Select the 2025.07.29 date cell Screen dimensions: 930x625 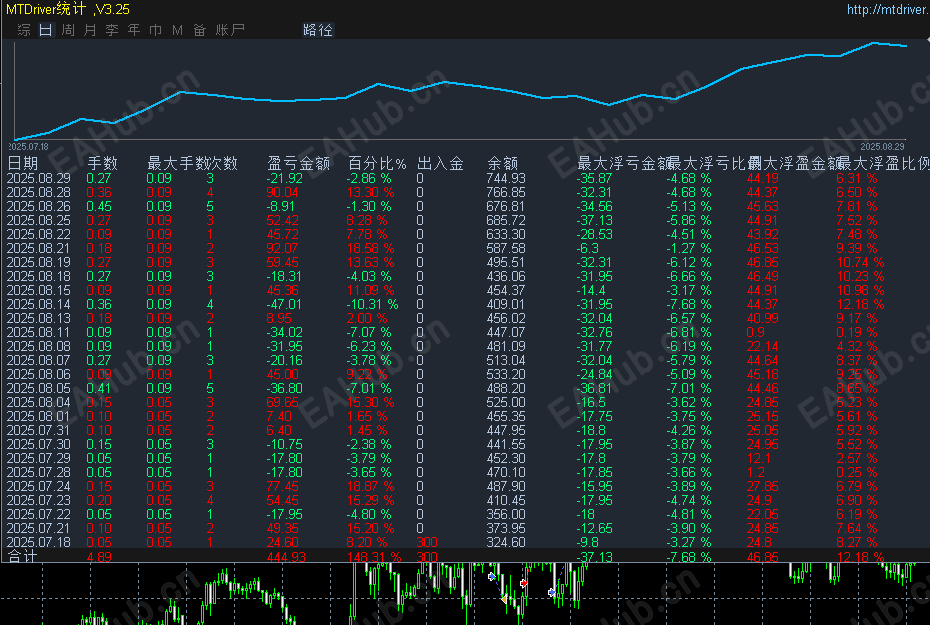pyautogui.click(x=39, y=458)
